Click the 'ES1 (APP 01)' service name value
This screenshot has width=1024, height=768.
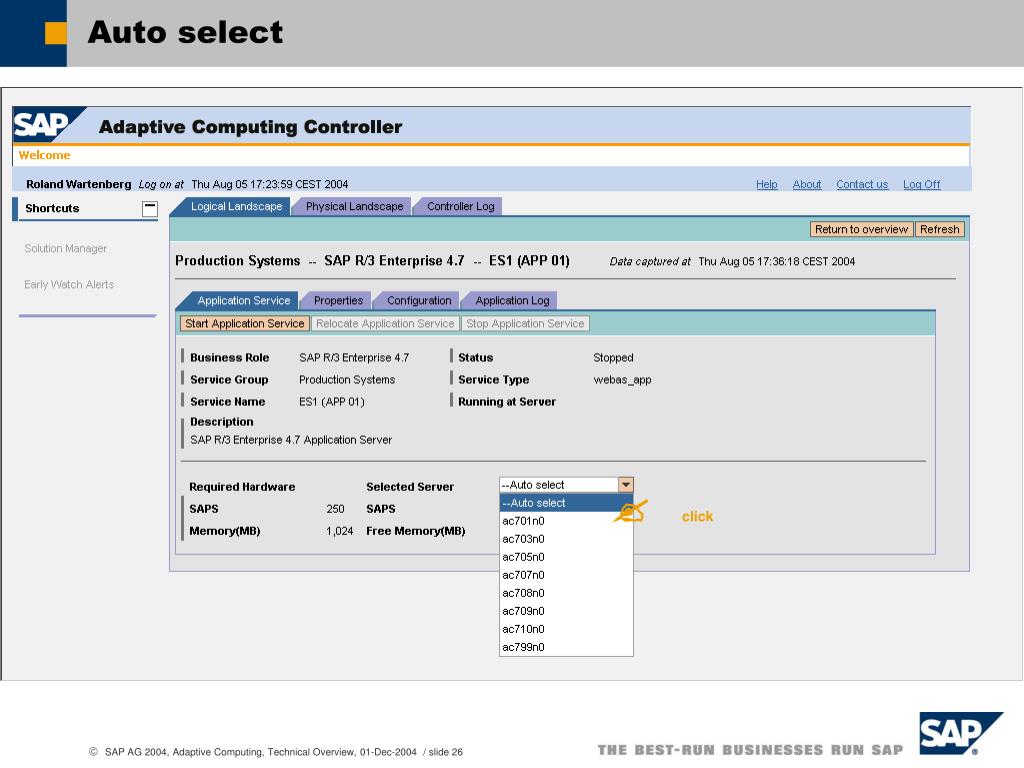332,402
